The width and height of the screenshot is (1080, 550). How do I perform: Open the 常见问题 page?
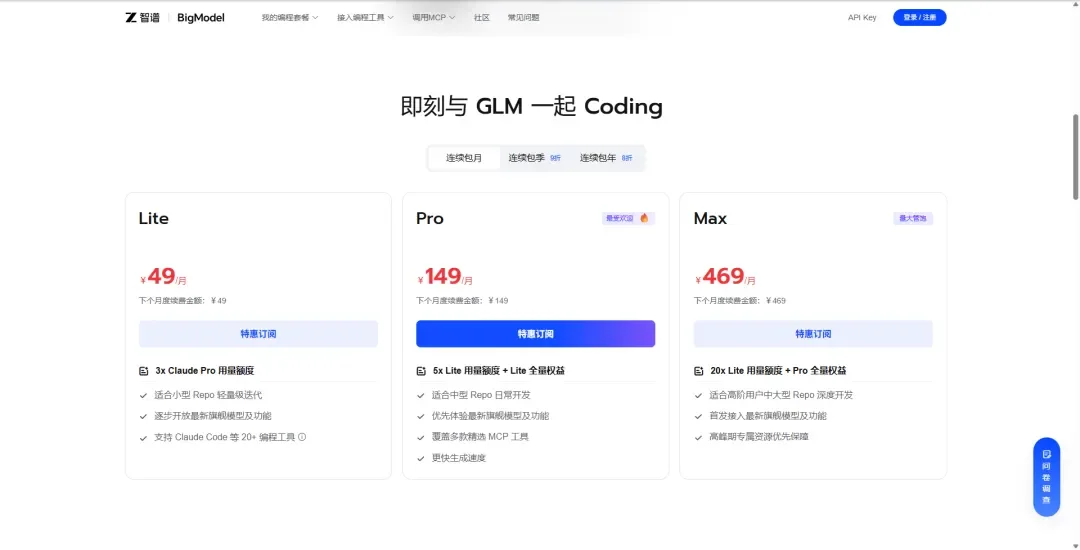click(x=523, y=17)
